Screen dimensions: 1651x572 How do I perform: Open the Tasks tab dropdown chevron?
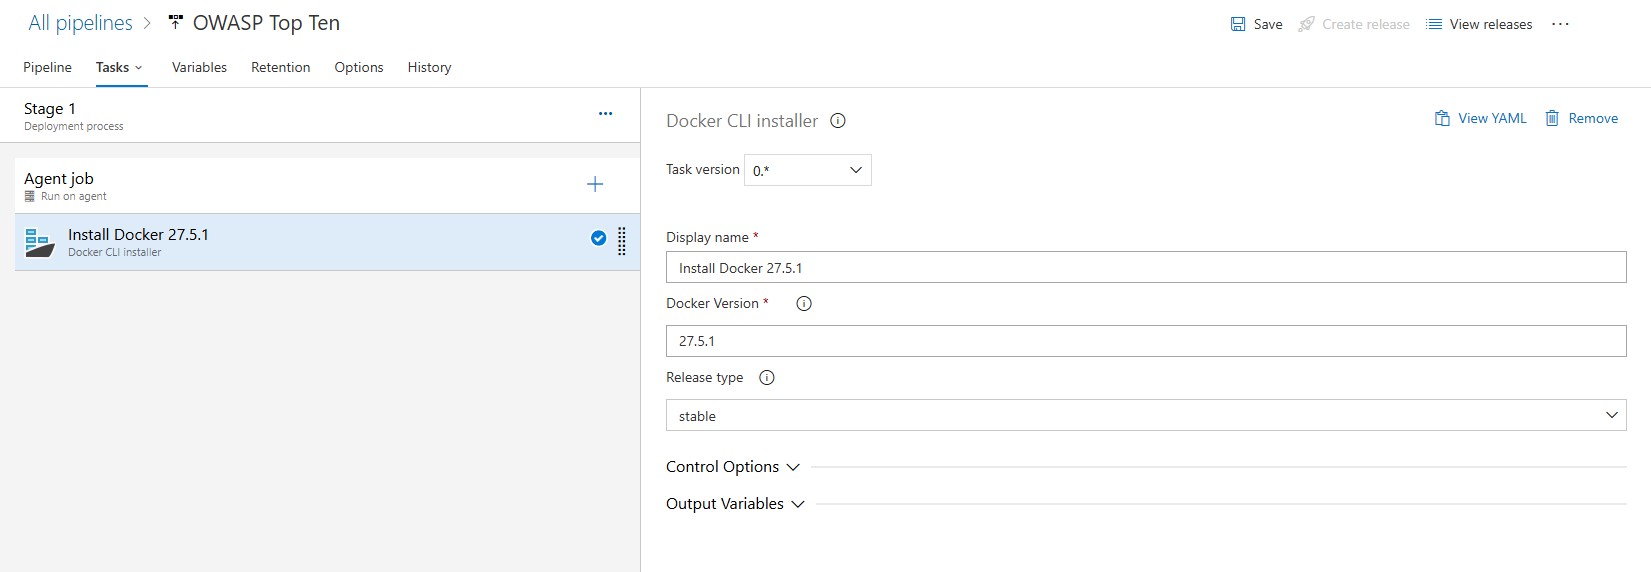point(139,68)
